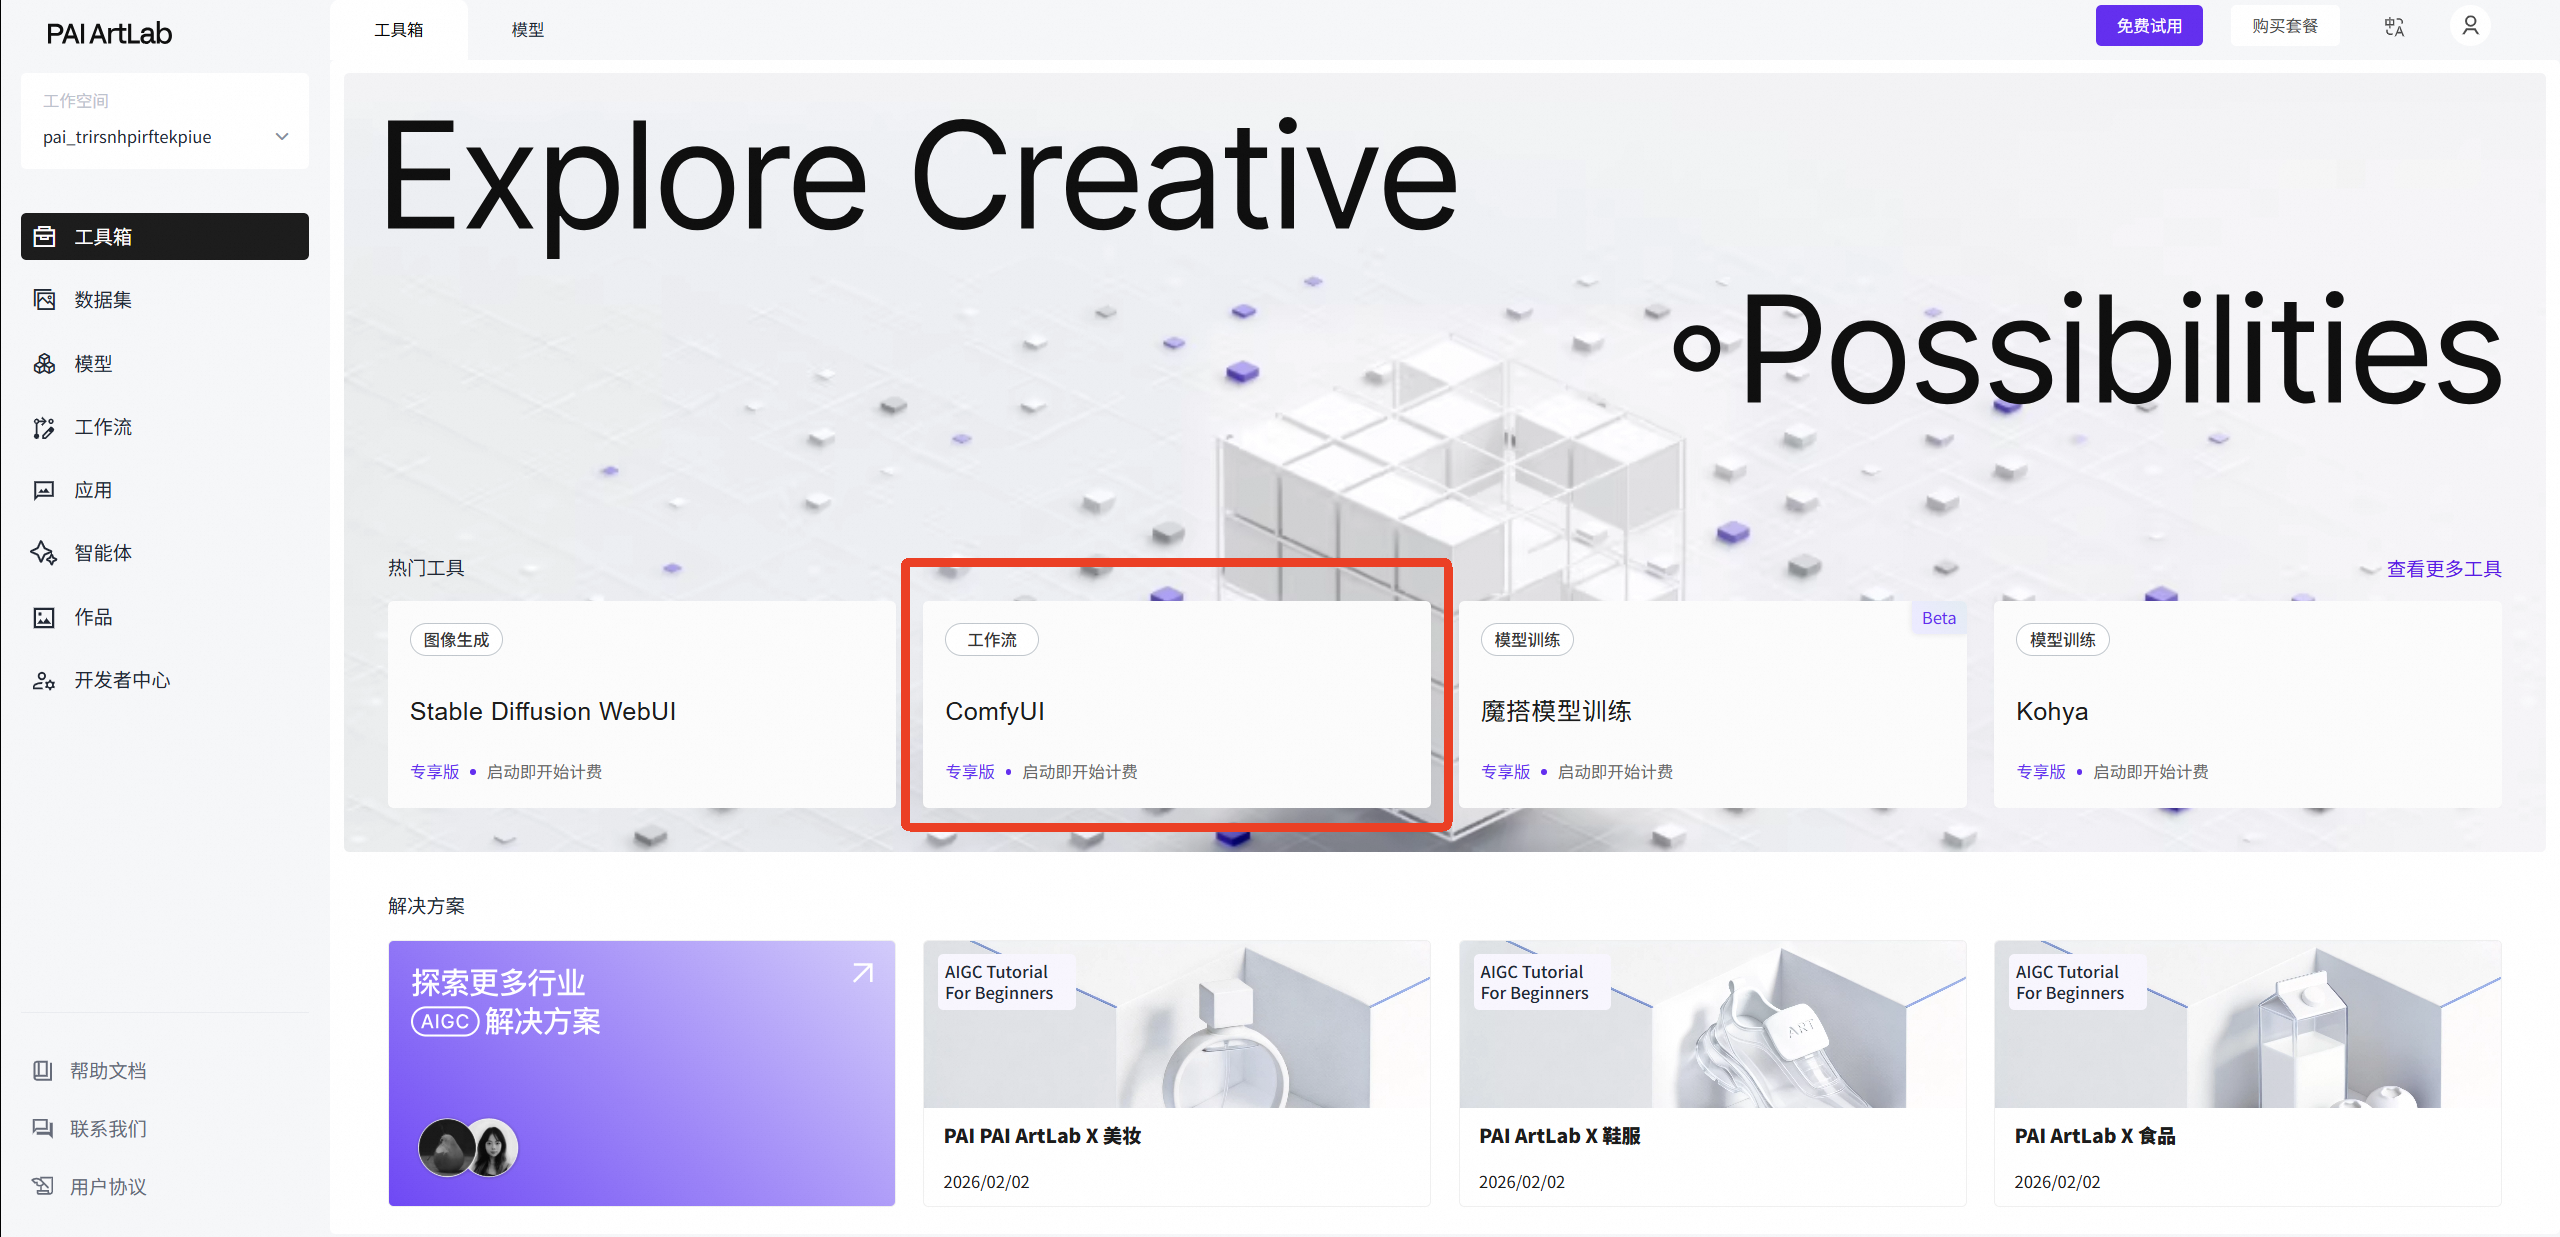Launch the ComfyUI tool card
The width and height of the screenshot is (2560, 1237).
1177,704
